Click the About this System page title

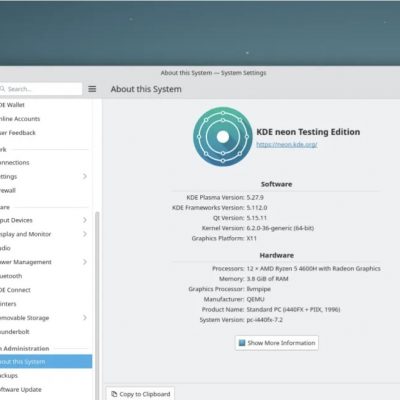pyautogui.click(x=146, y=89)
